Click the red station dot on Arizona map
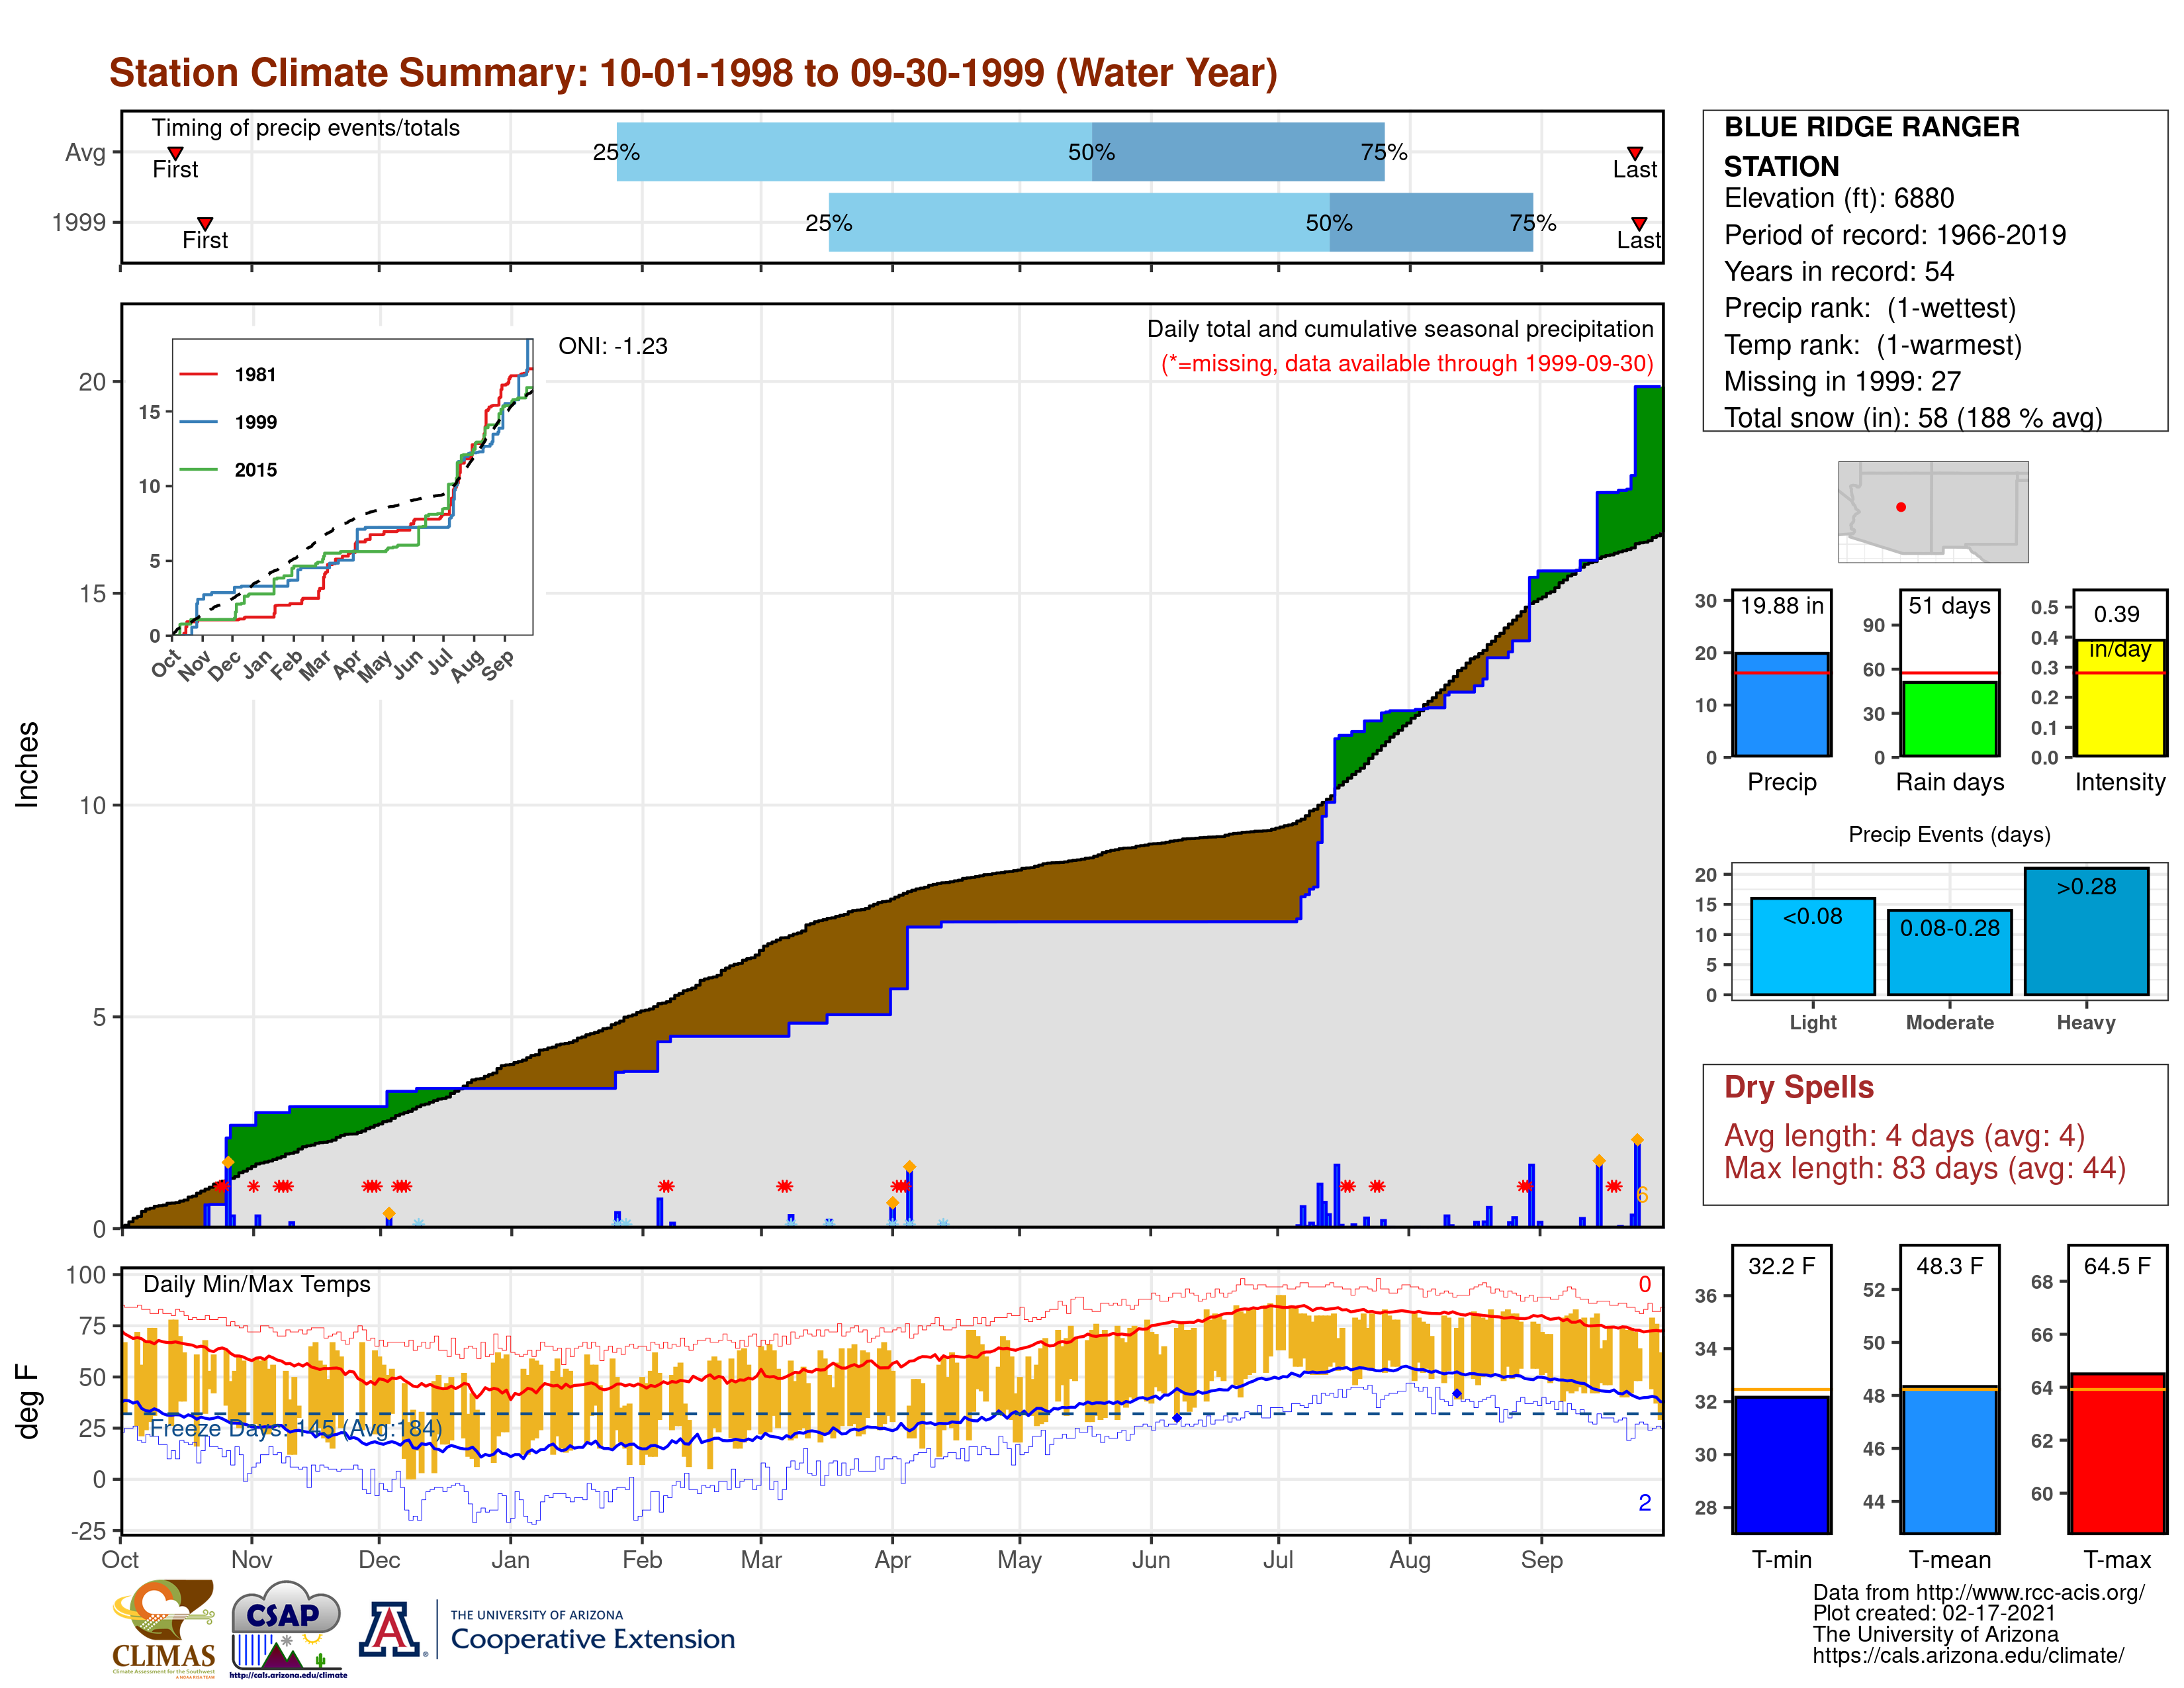The height and width of the screenshot is (1688, 2184). [1901, 507]
